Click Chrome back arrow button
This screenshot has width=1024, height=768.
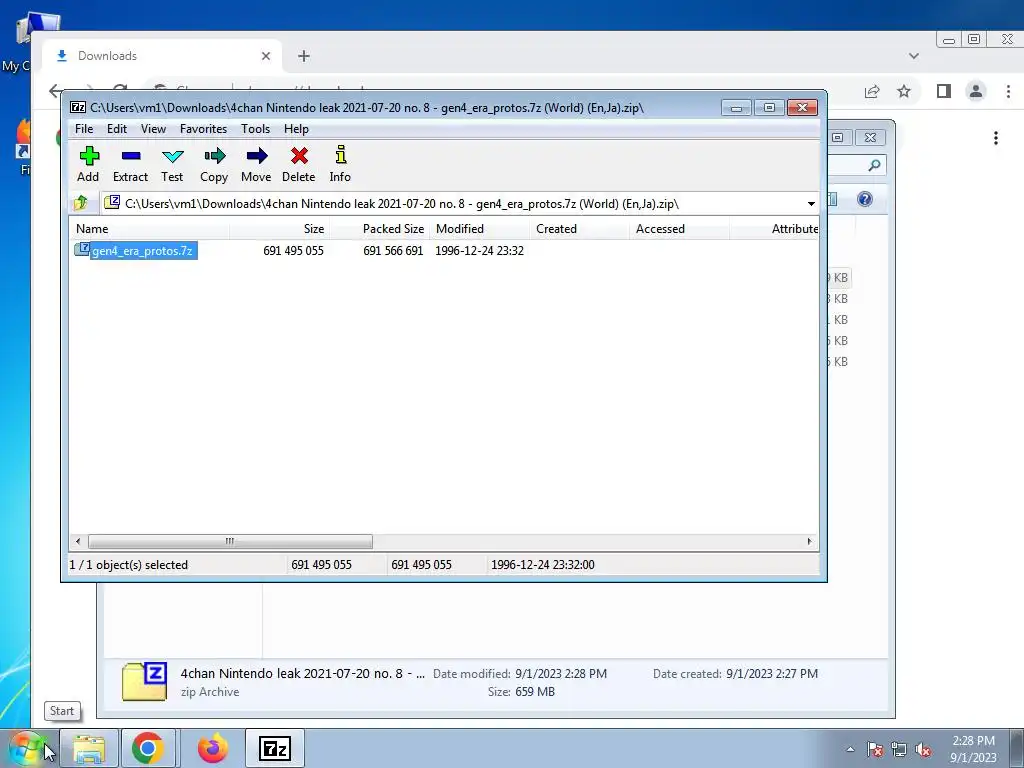(56, 91)
